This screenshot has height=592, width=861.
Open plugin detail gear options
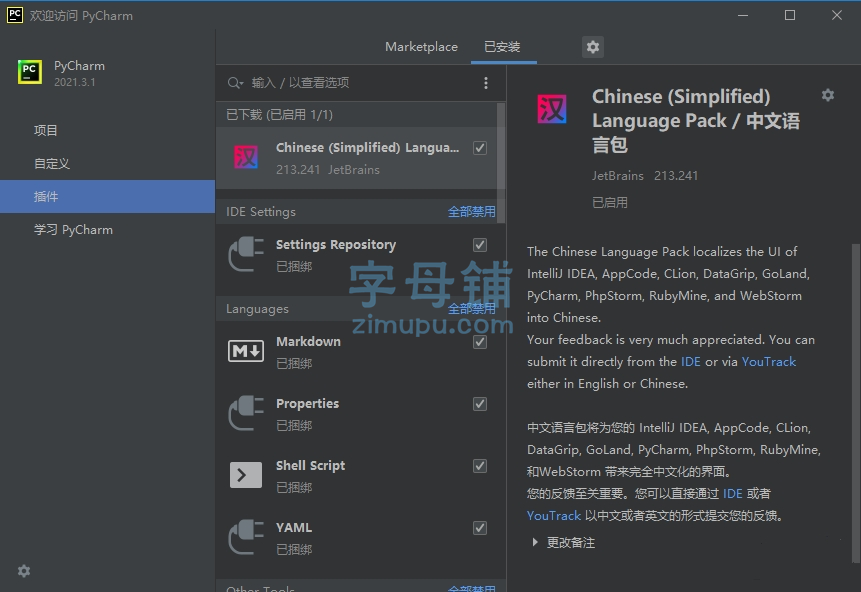(828, 96)
